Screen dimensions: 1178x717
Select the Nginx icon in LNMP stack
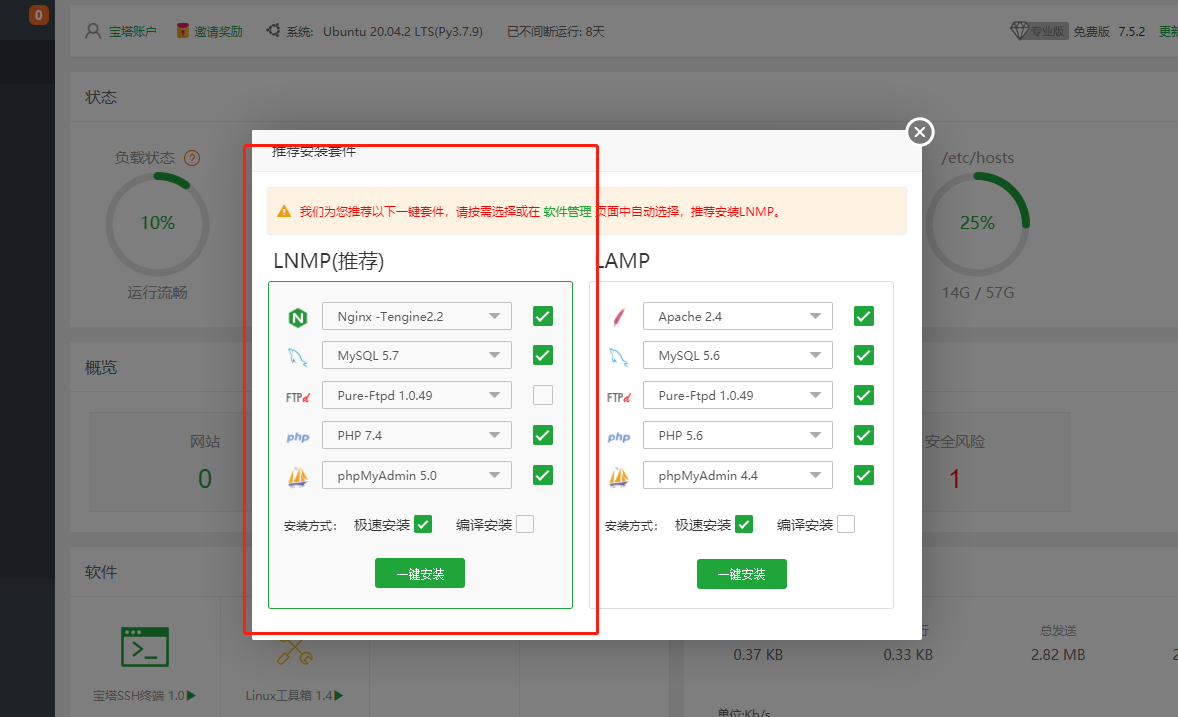(x=297, y=315)
